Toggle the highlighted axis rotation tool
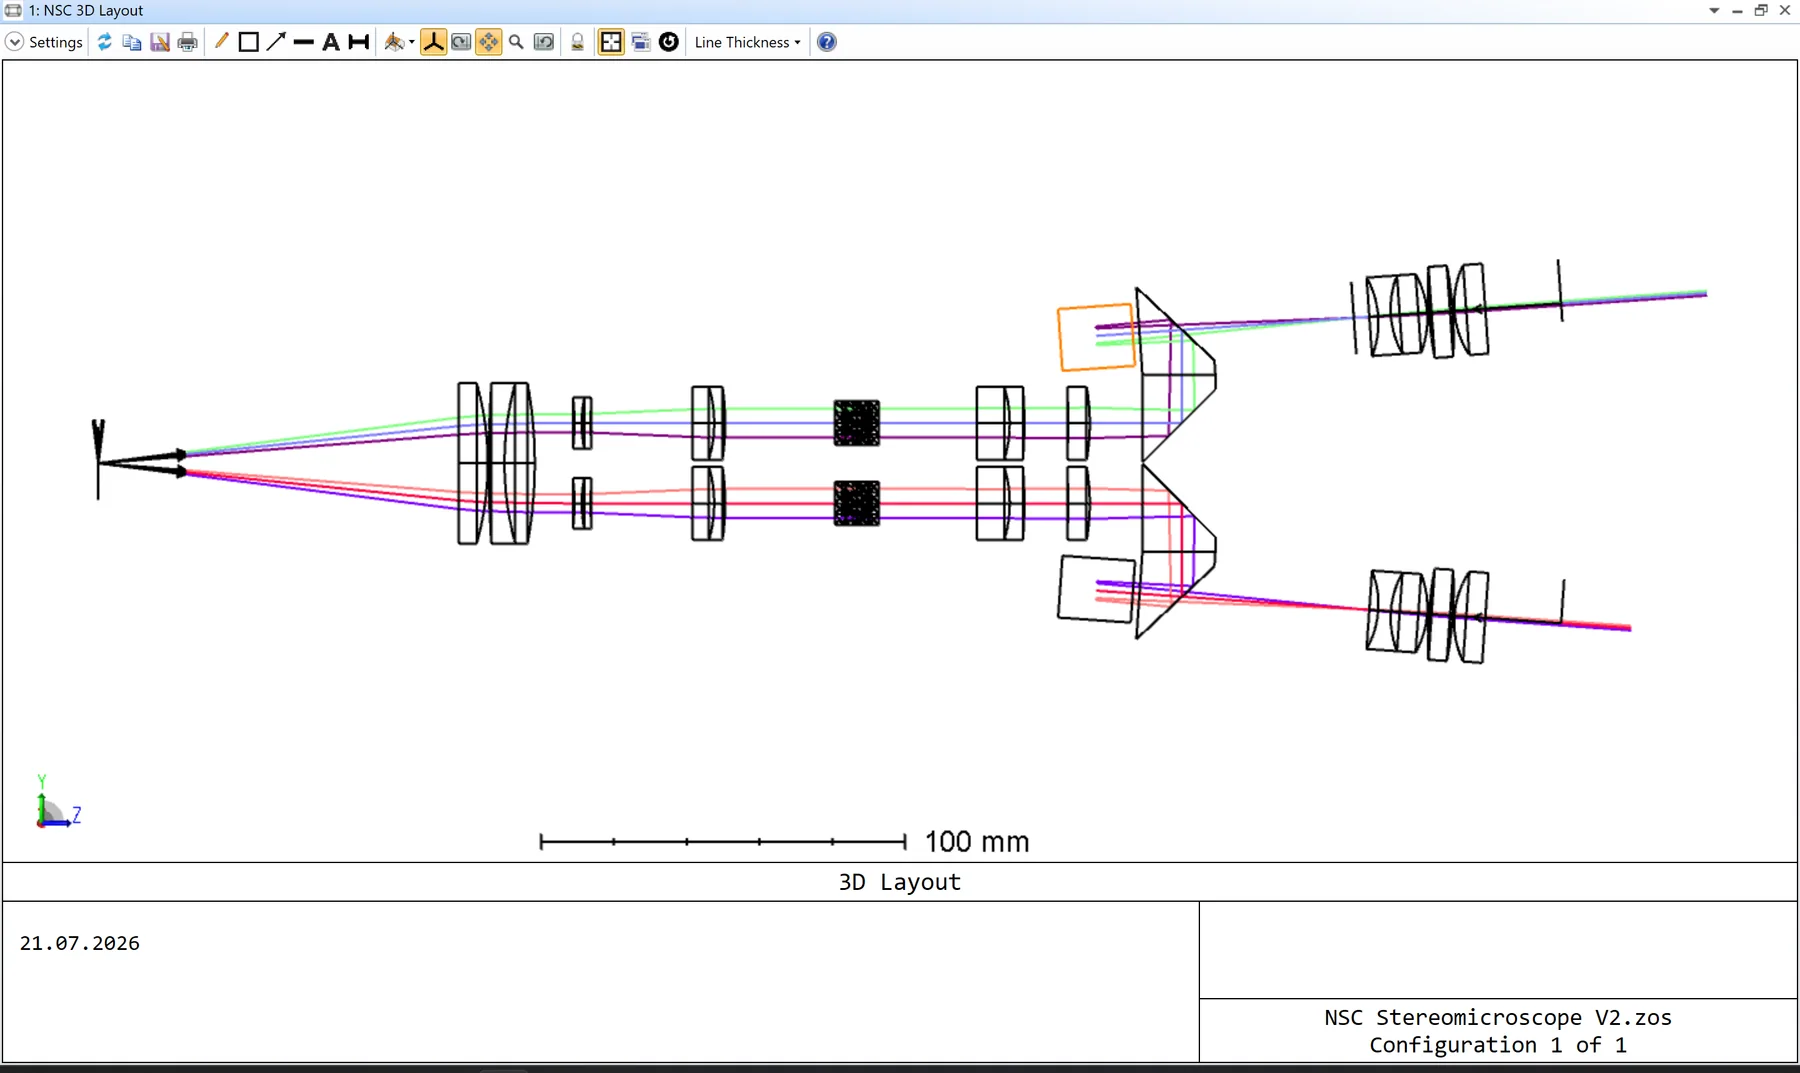The width and height of the screenshot is (1800, 1073). coord(433,42)
